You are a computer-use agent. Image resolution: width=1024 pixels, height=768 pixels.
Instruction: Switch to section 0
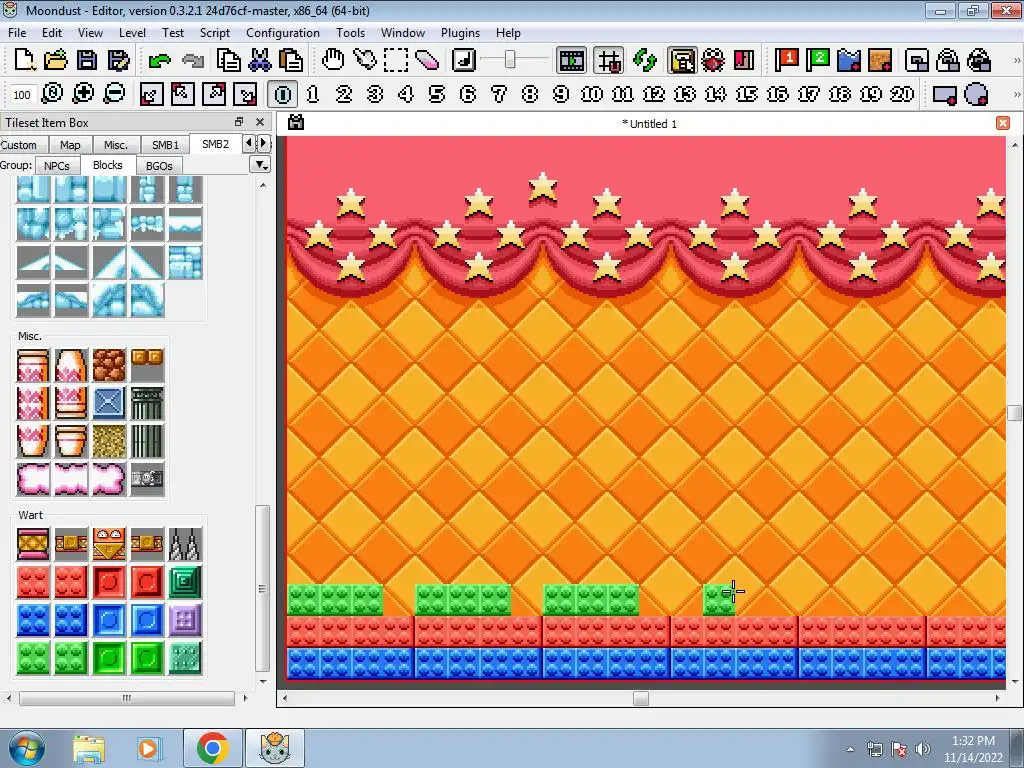(282, 94)
